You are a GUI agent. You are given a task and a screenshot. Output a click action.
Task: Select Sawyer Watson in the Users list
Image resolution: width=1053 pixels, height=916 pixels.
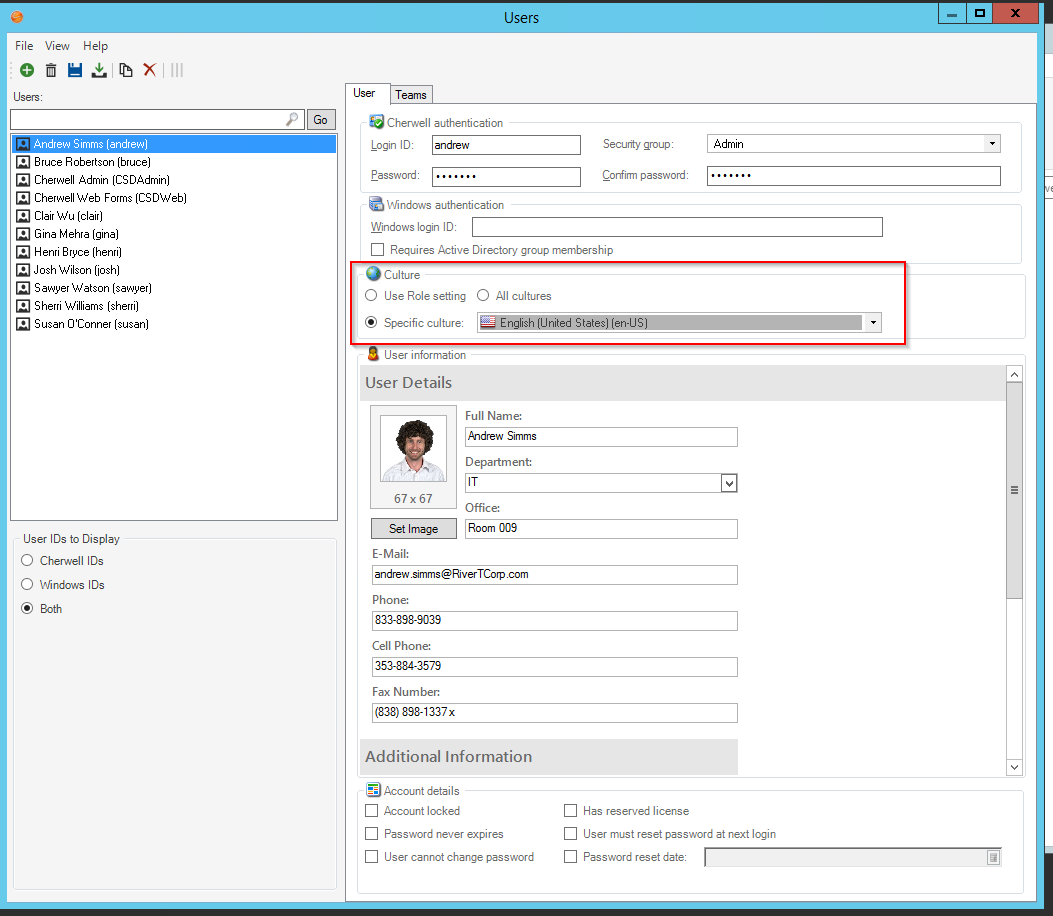tap(90, 287)
